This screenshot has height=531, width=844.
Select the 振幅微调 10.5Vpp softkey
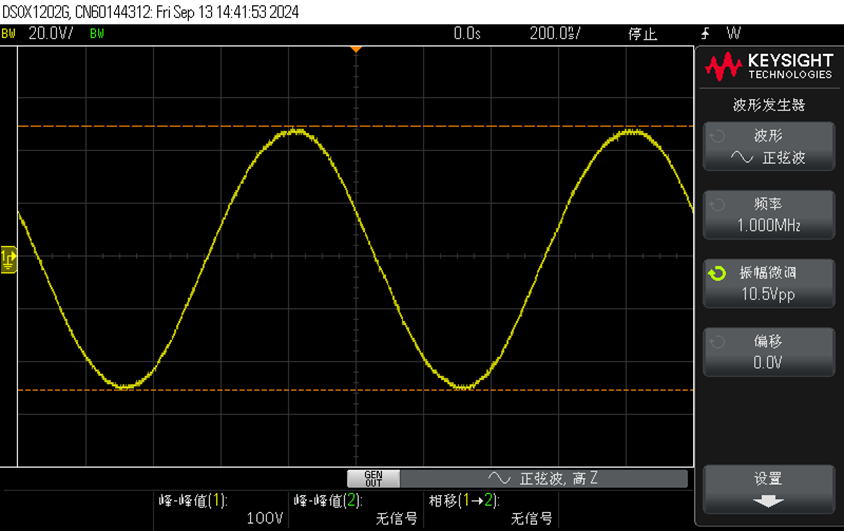point(768,283)
